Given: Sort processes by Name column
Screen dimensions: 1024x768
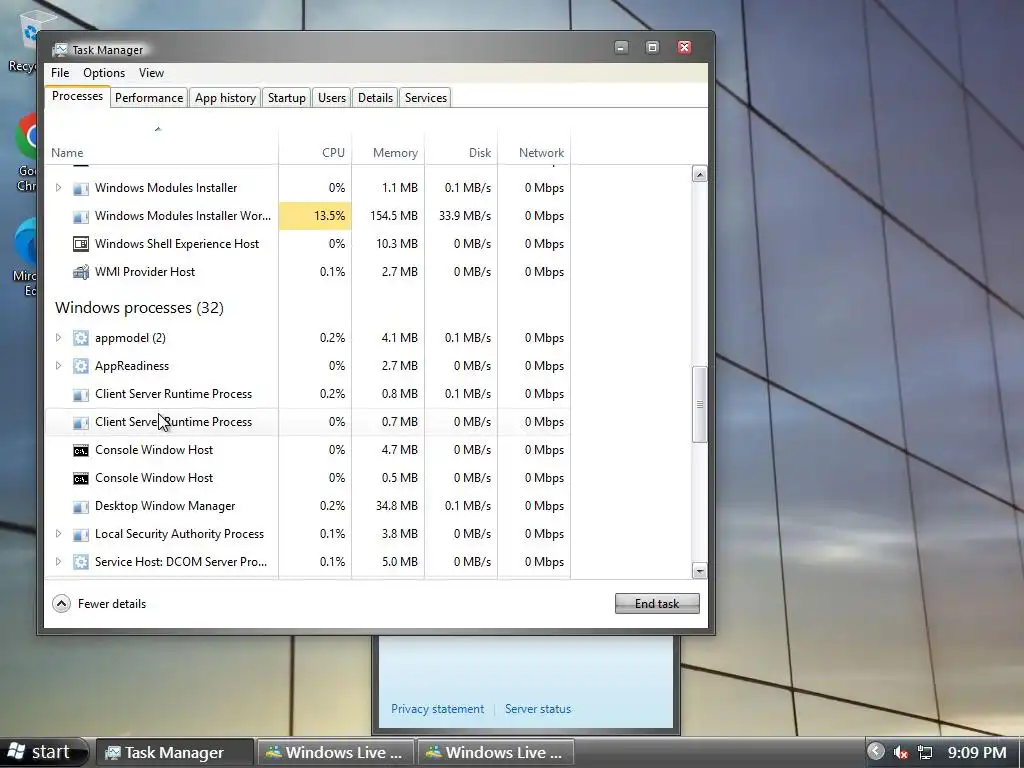Looking at the screenshot, I should point(161,148).
